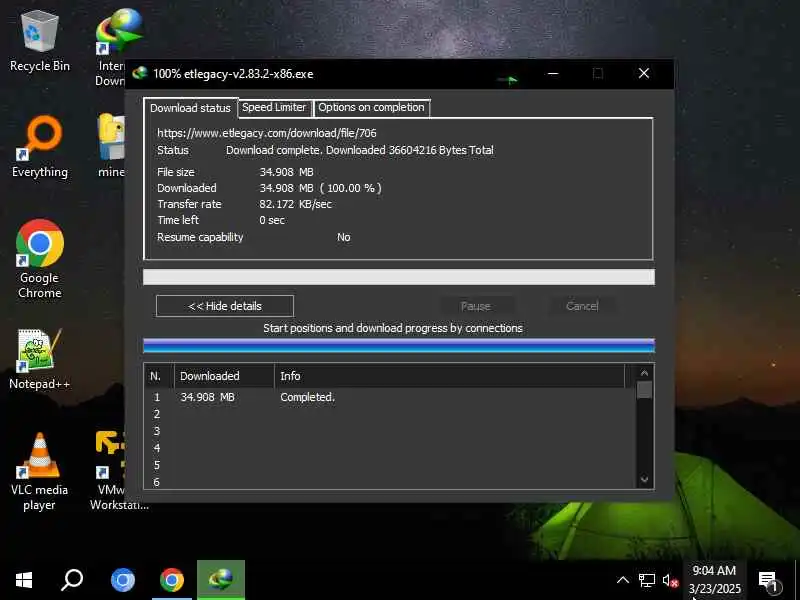Screen dimensions: 800x600
Task: Switch to the Download status tab
Action: [190, 108]
